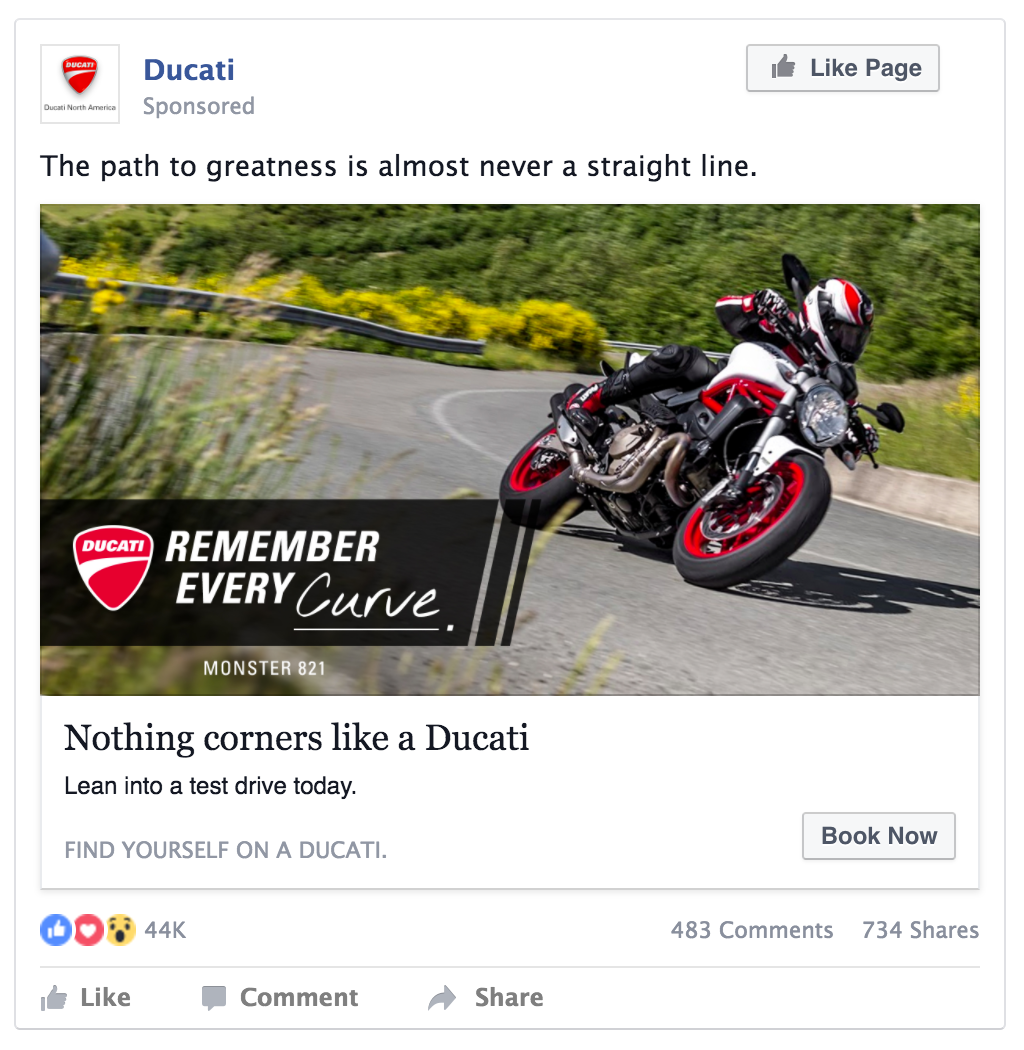Click the Book Now button
Viewport: 1024px width, 1050px height.
(879, 836)
